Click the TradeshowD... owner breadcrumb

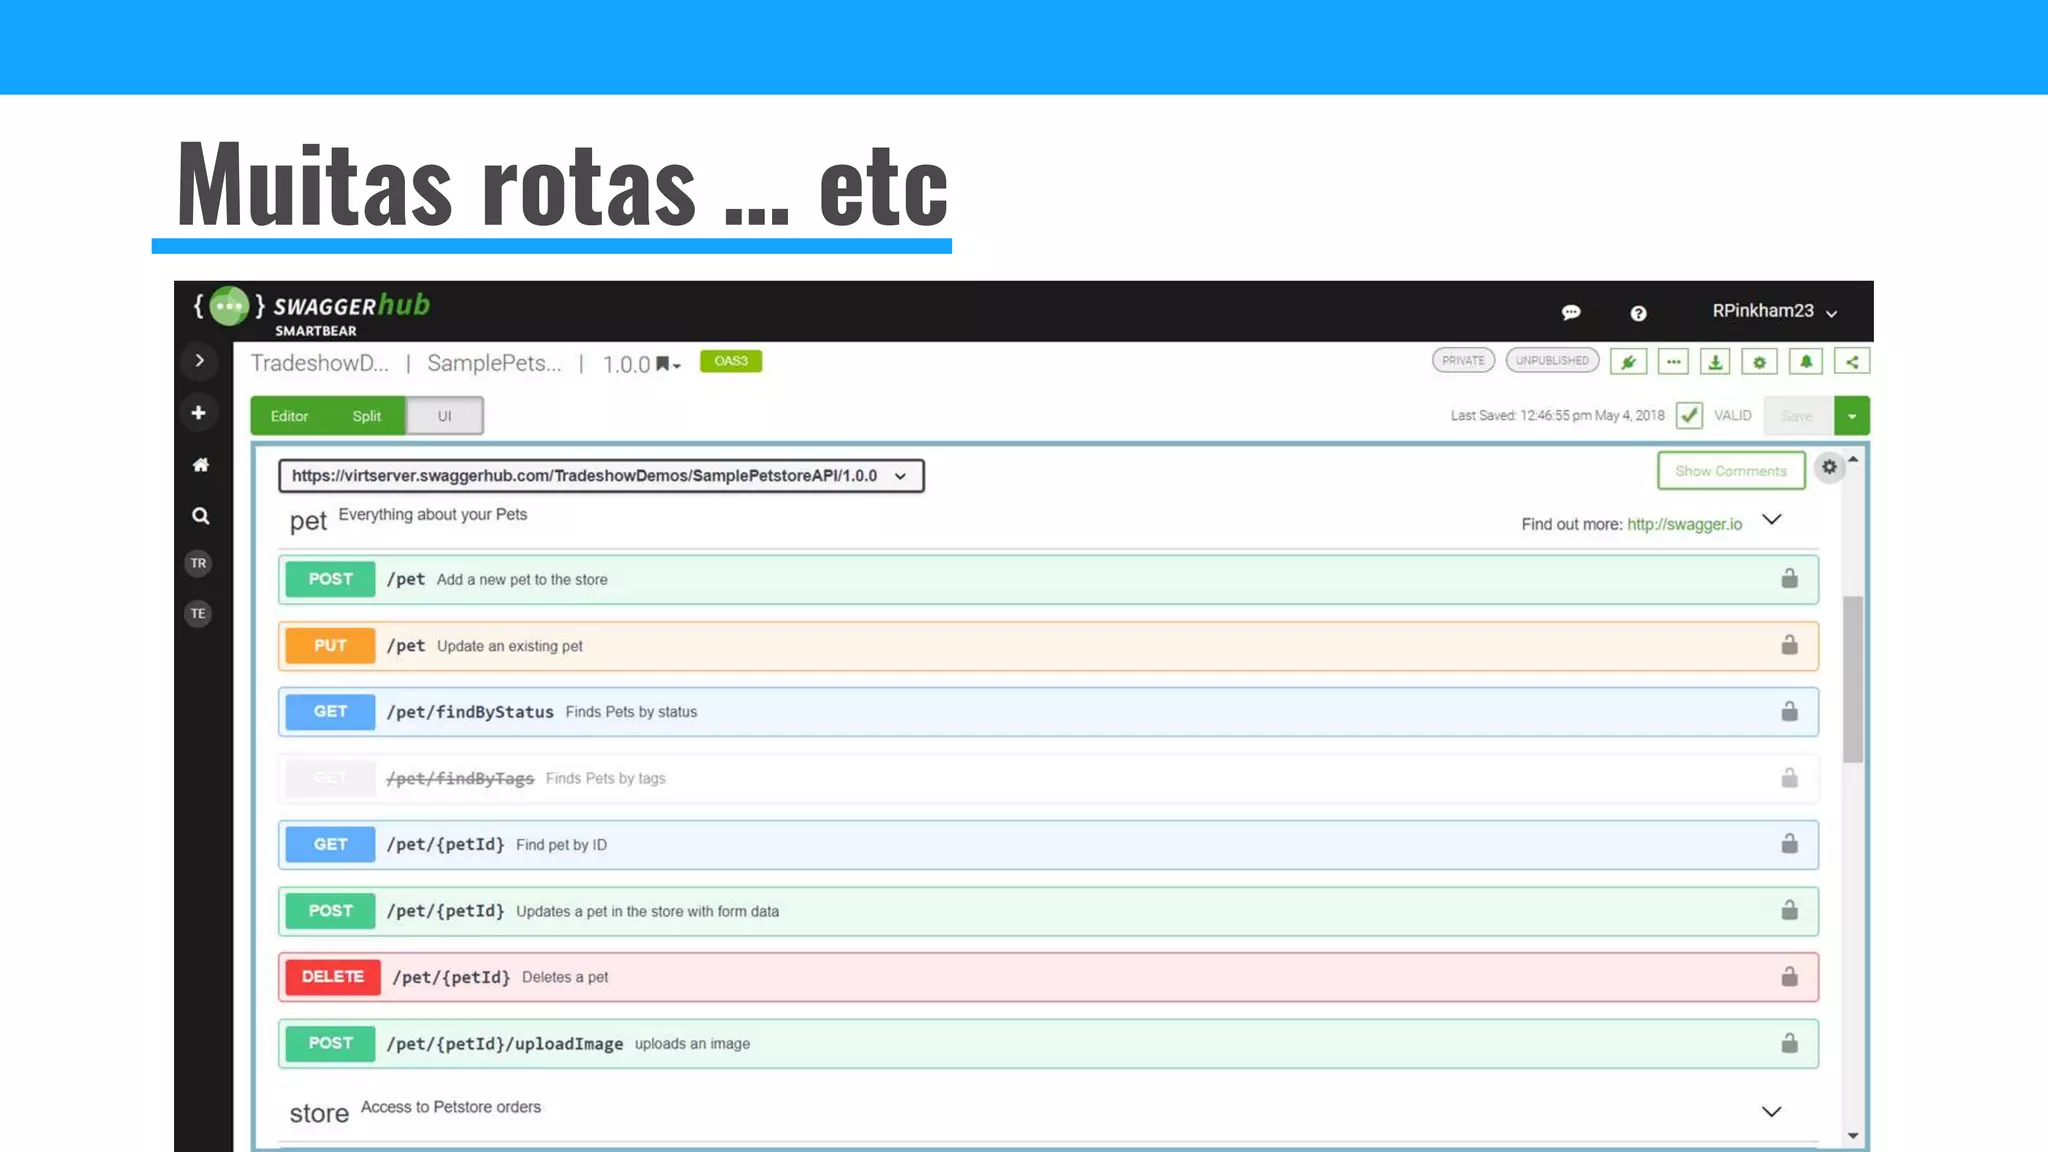(x=319, y=363)
